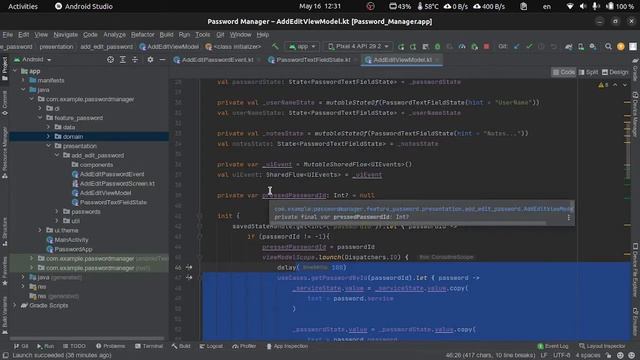Viewport: 640px width, 360px height.
Task: Expand the manifests folder
Action: [x=24, y=80]
